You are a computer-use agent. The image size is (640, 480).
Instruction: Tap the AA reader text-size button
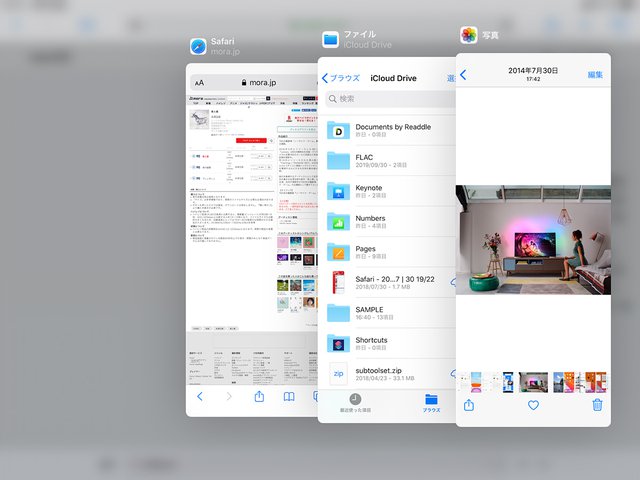199,82
